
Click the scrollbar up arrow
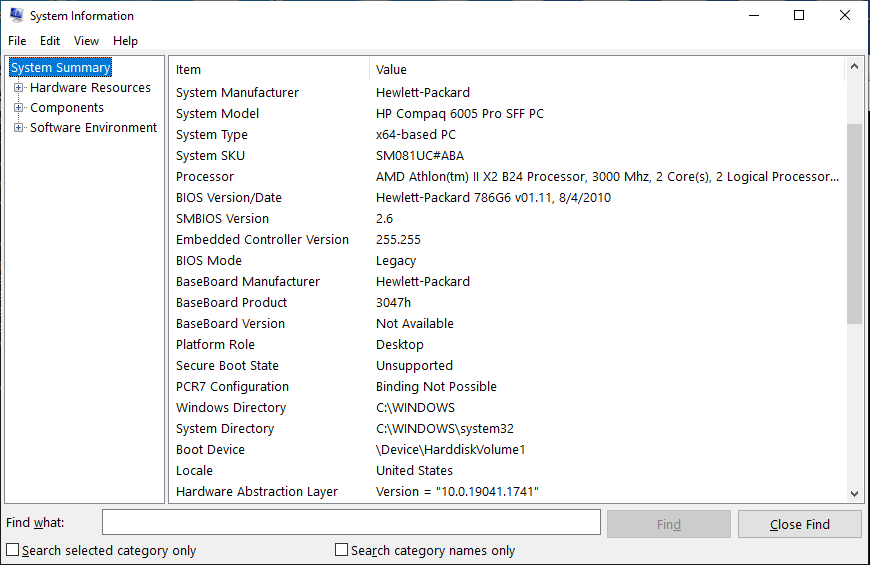point(854,67)
